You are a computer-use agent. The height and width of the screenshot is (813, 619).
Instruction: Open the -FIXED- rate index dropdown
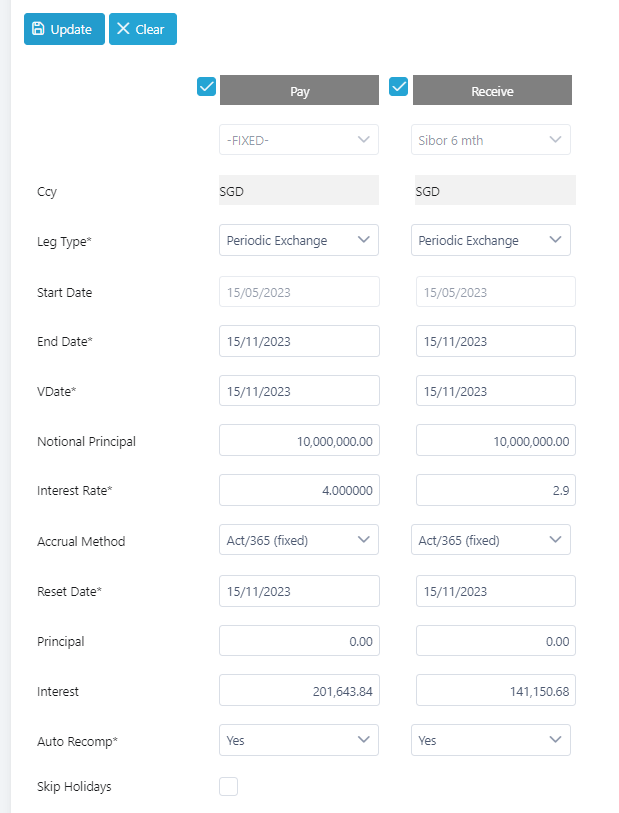(299, 139)
